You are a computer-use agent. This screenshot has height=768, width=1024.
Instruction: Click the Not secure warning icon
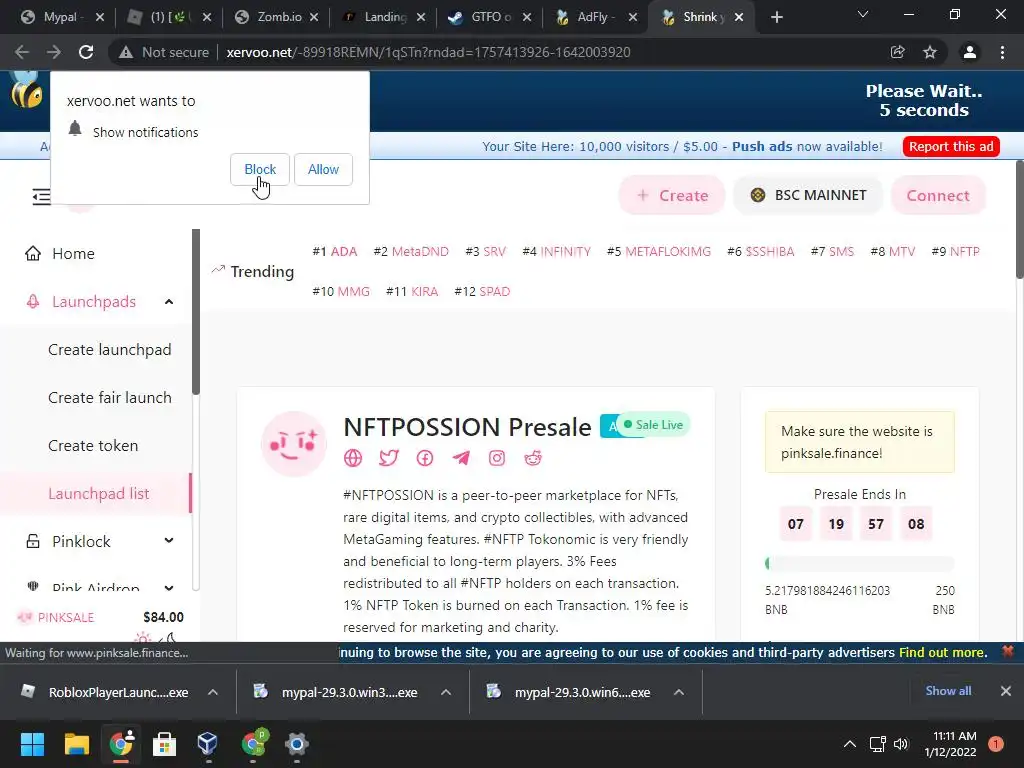[126, 52]
